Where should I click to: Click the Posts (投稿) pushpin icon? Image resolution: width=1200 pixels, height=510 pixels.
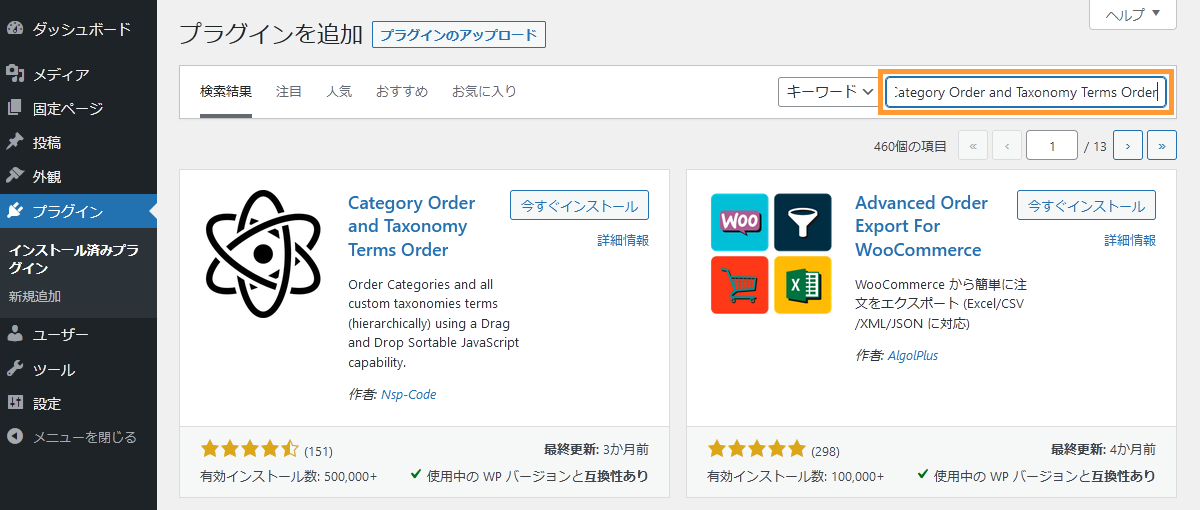coord(15,142)
